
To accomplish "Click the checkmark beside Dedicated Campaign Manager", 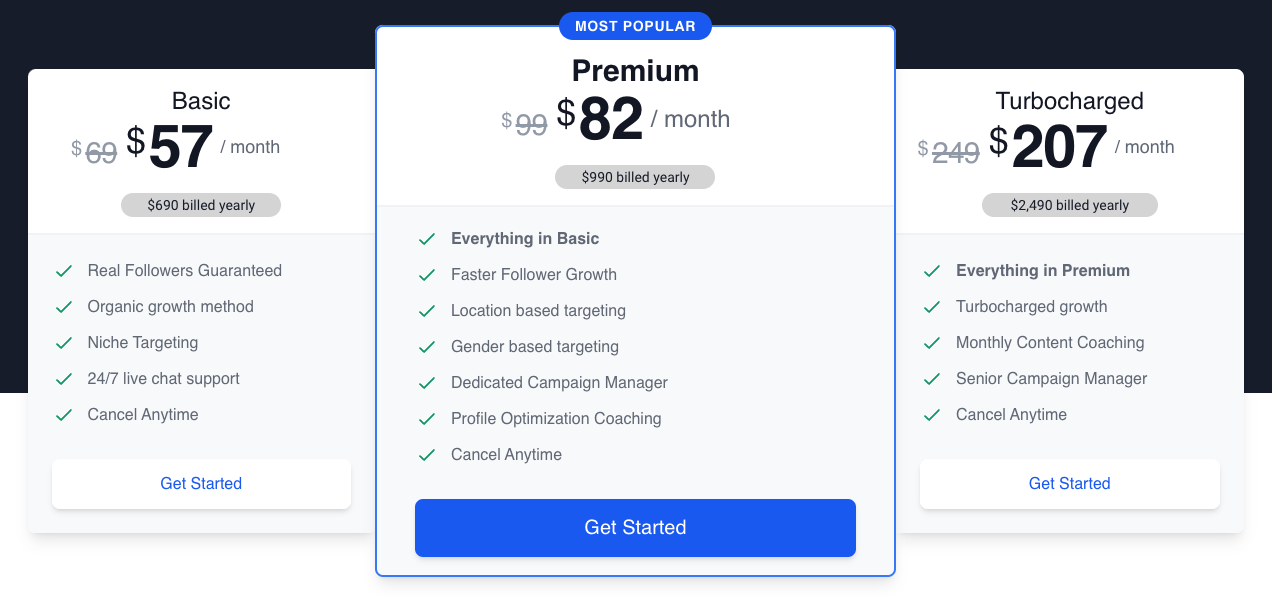I will (x=427, y=382).
